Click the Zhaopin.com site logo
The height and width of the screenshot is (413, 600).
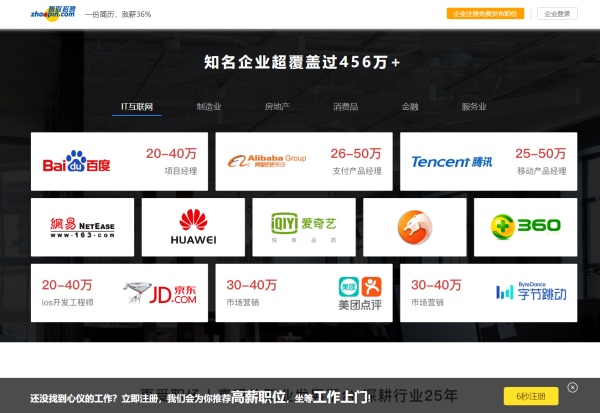click(x=53, y=14)
